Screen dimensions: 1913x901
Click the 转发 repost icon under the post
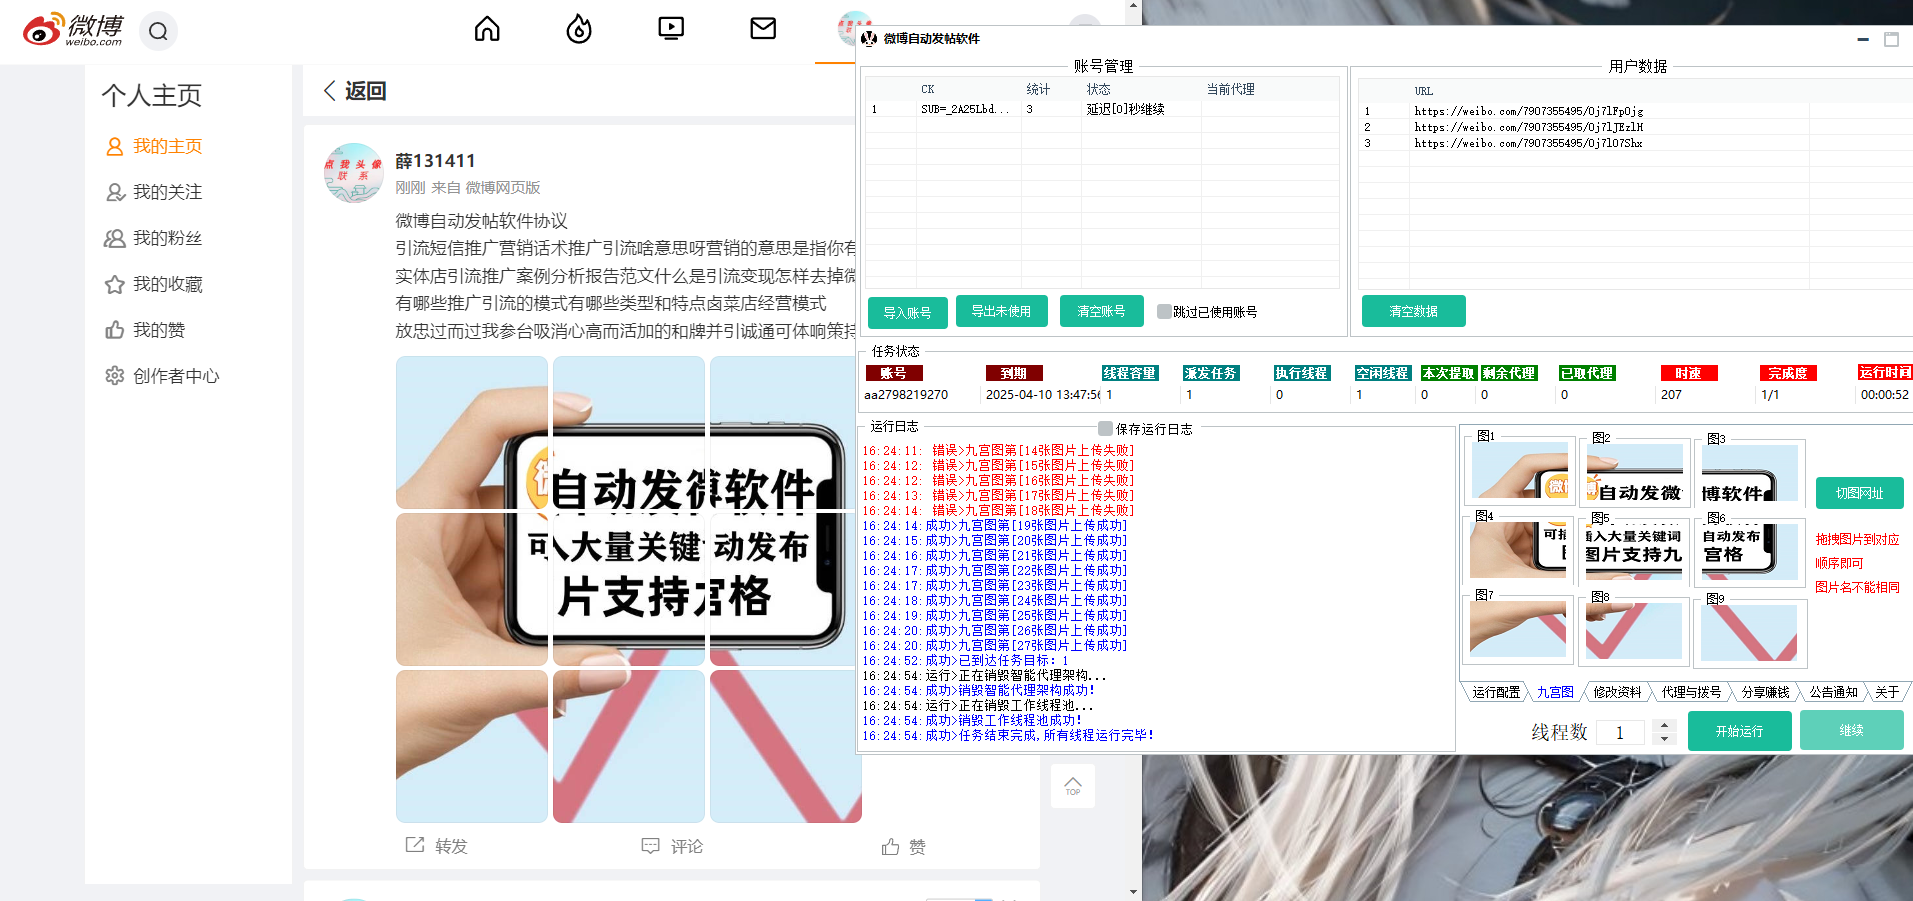pos(414,845)
